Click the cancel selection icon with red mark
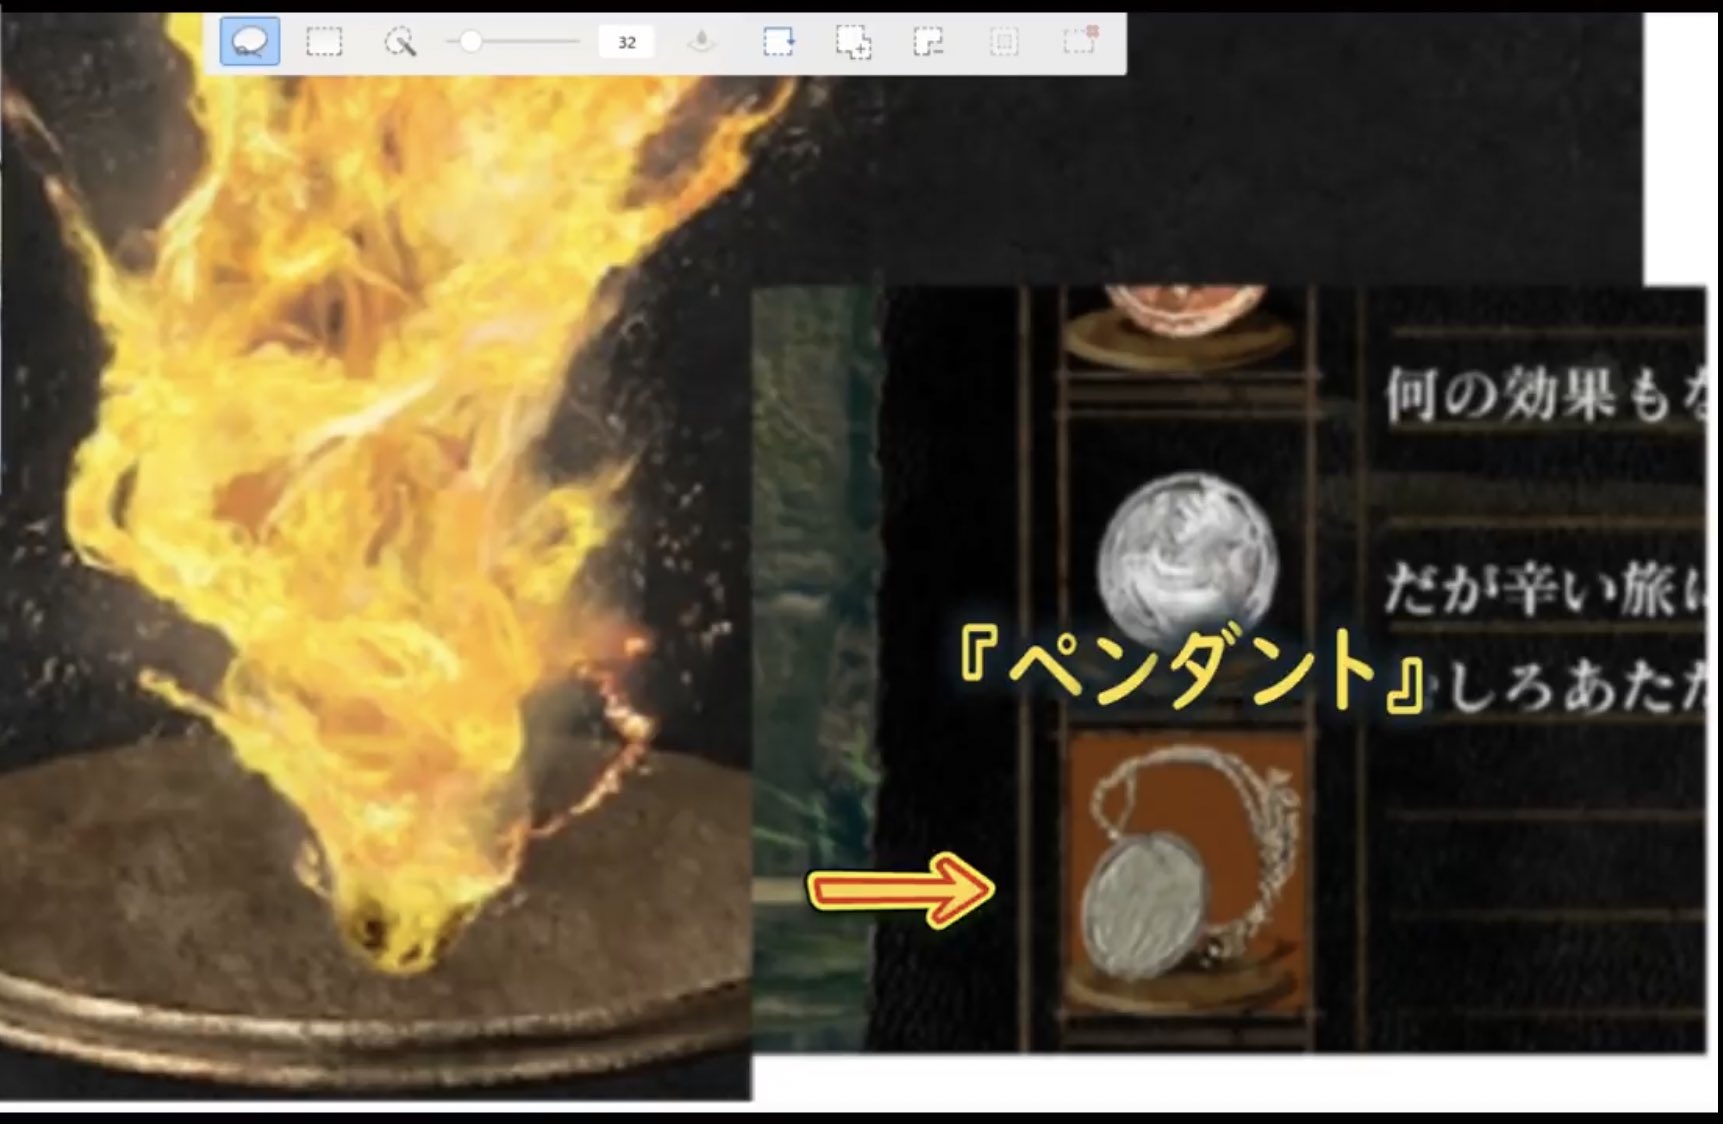The image size is (1723, 1124). [x=1077, y=40]
